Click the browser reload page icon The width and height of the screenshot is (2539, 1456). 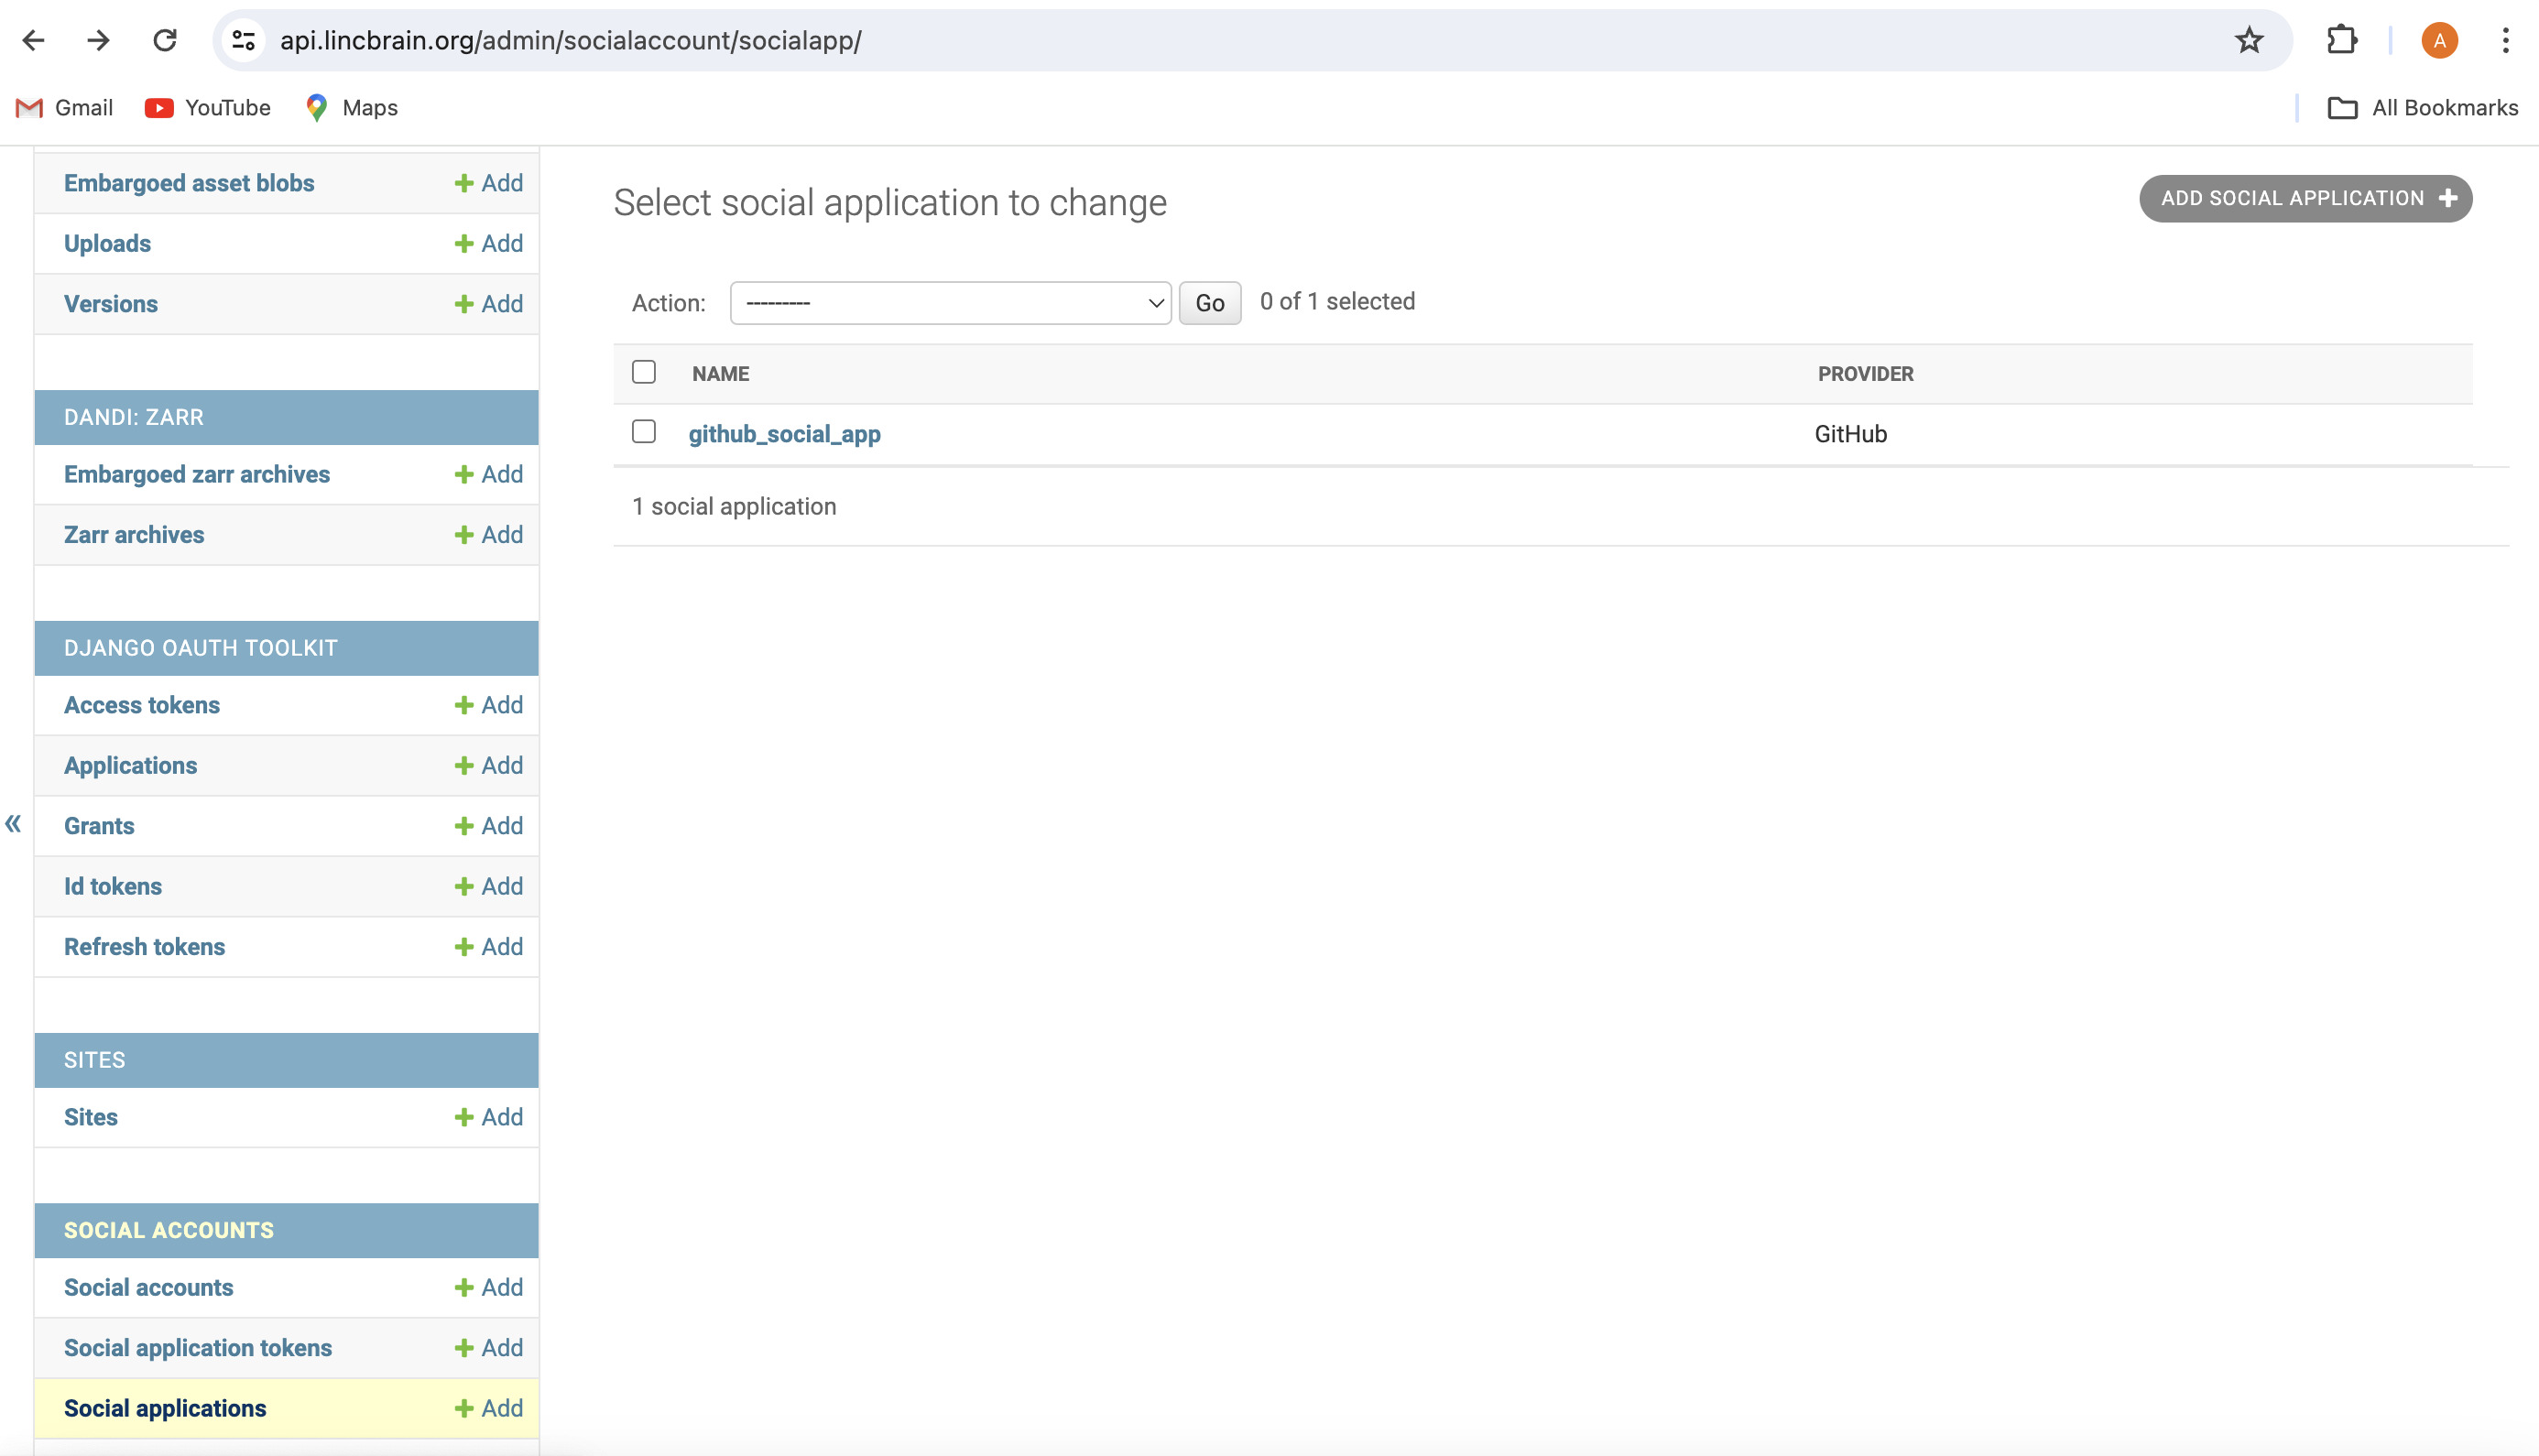(165, 40)
